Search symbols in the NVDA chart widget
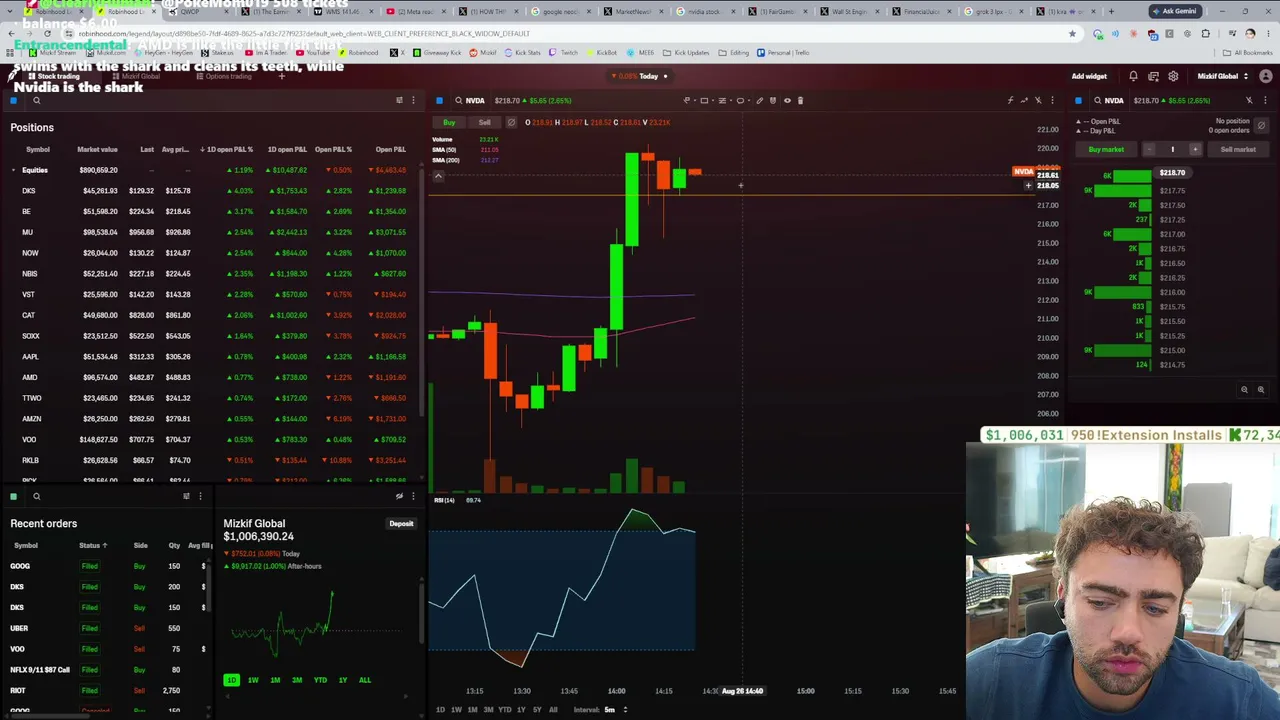The height and width of the screenshot is (720, 1280). (459, 100)
